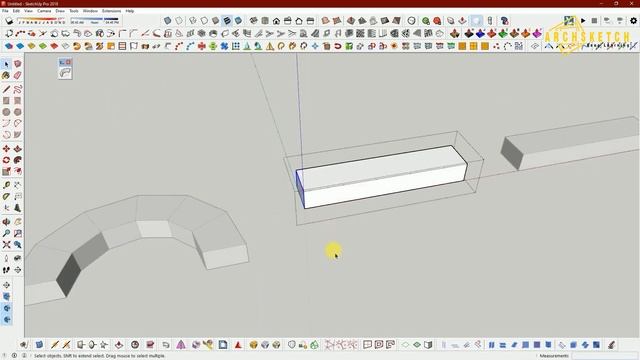
Task: Choose the Freehand drawing tool
Action: coord(18,89)
